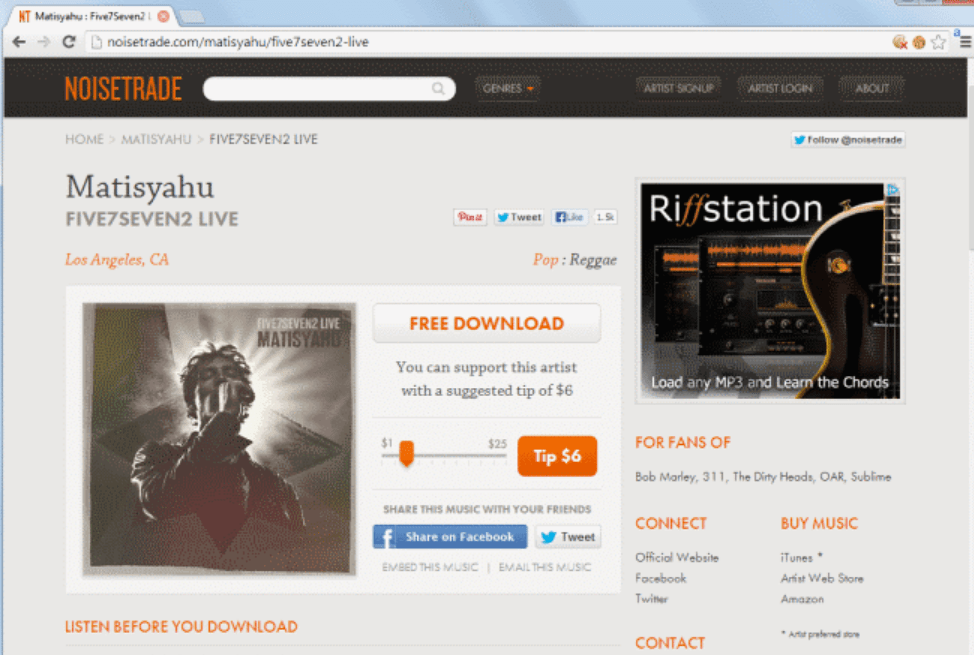This screenshot has height=655, width=974.
Task: Click the browser back arrow
Action: [x=19, y=42]
